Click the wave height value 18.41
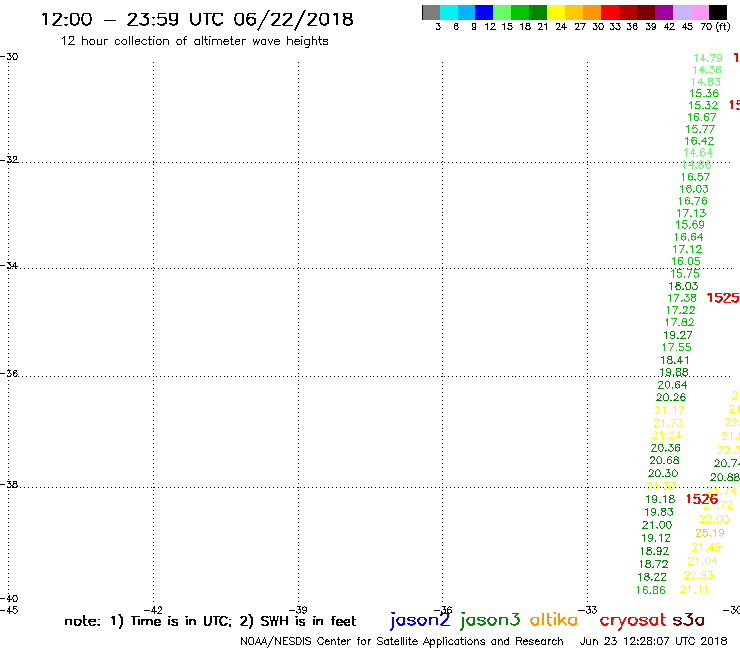The image size is (740, 650). click(x=675, y=360)
